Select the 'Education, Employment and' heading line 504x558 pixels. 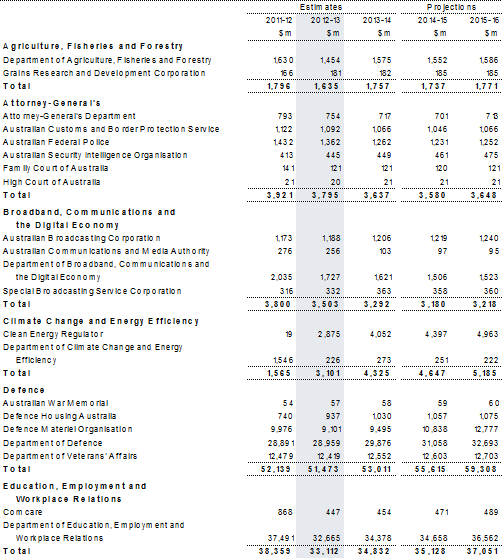[x=75, y=486]
